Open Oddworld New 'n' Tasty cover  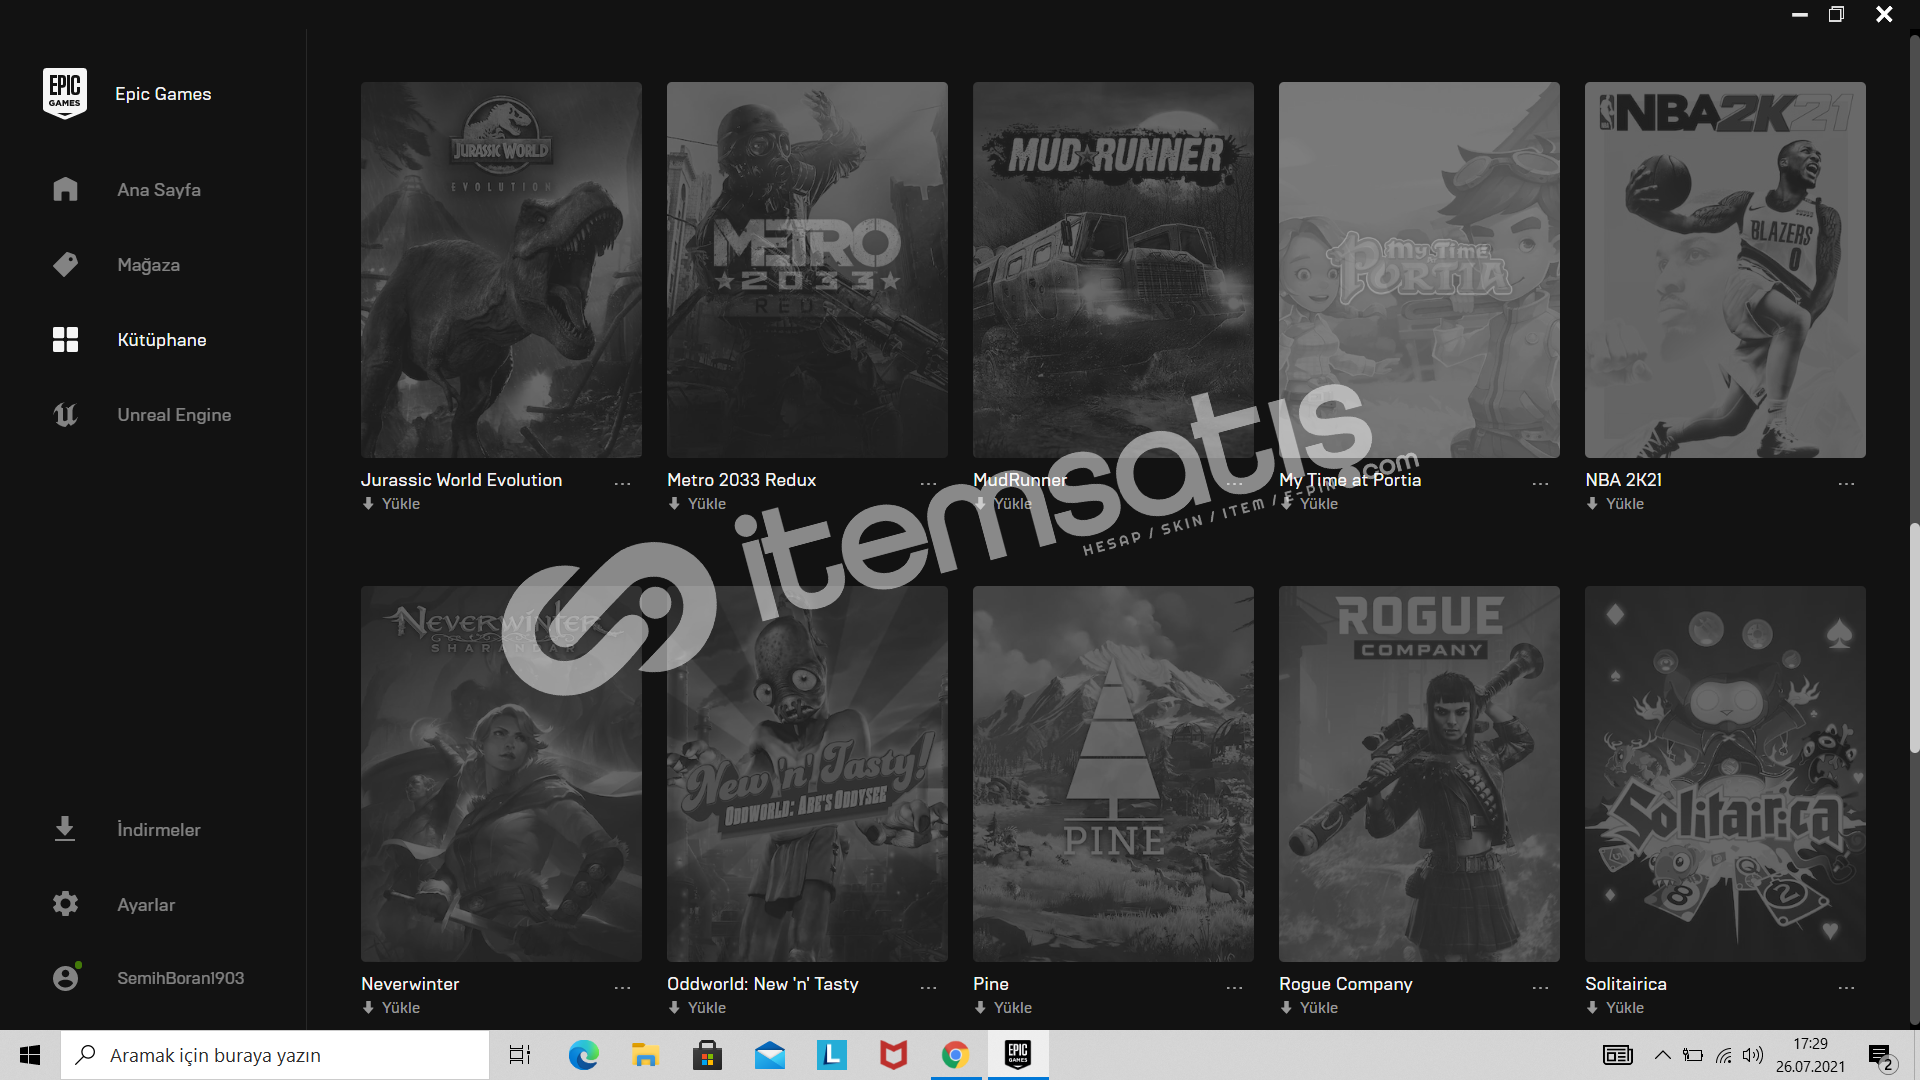point(807,774)
